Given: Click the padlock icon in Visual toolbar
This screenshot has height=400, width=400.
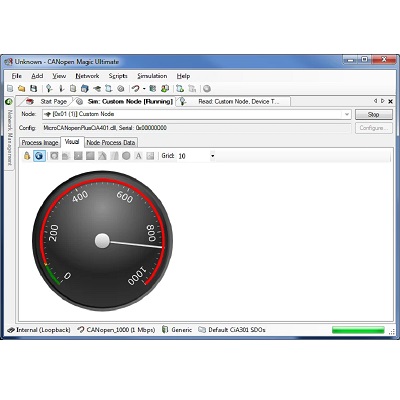Looking at the screenshot, I should click(x=27, y=156).
